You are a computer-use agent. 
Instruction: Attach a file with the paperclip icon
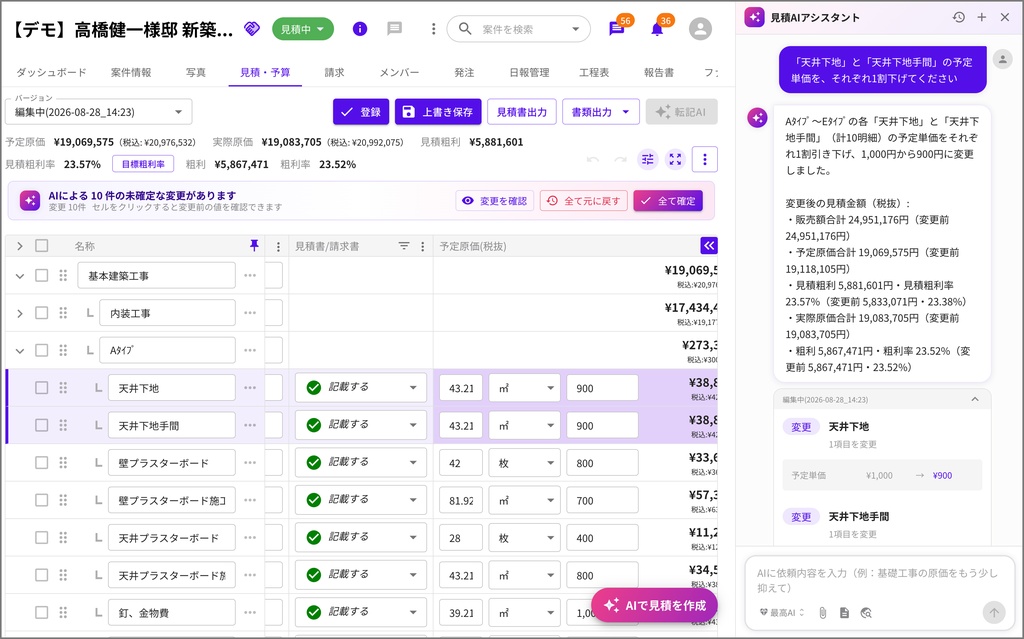click(x=822, y=613)
